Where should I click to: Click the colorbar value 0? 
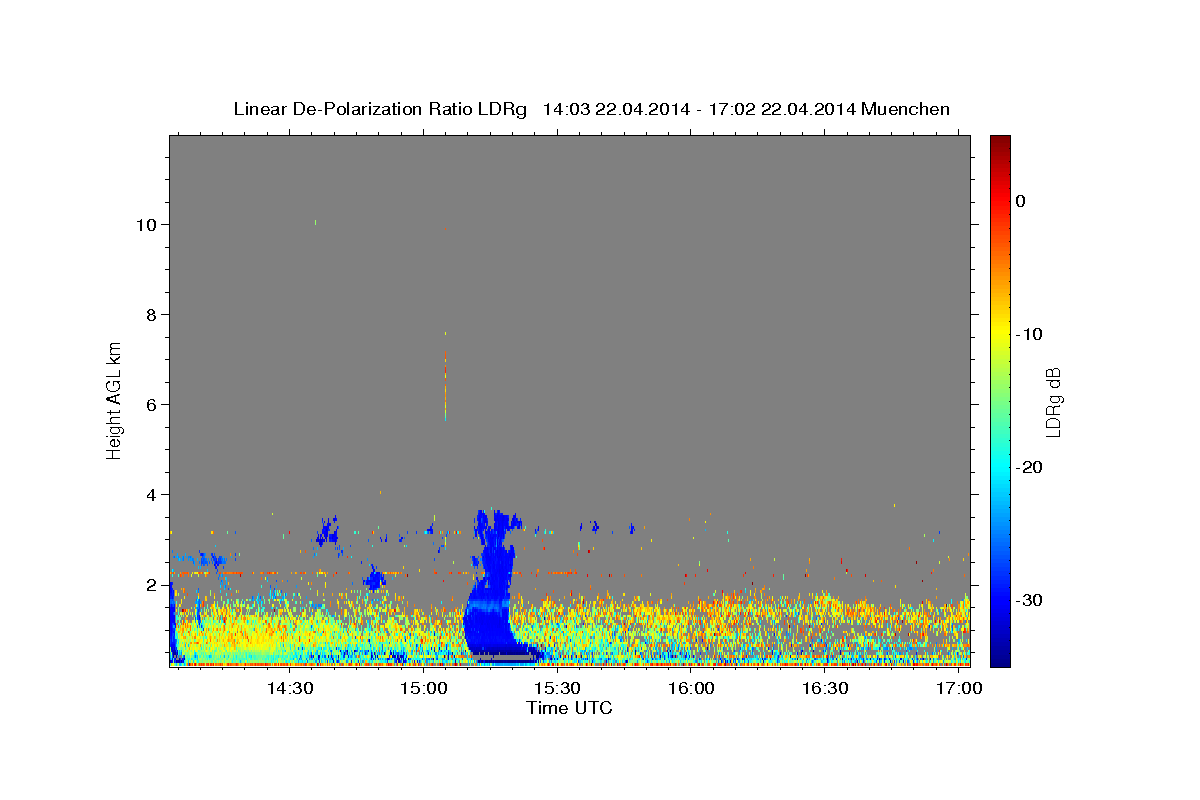1020,201
